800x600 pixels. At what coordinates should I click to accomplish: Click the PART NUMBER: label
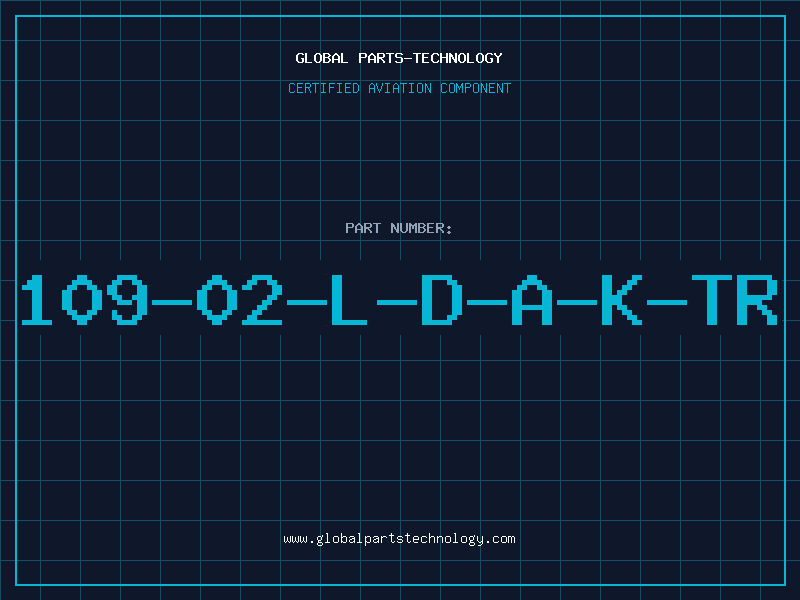tap(399, 228)
